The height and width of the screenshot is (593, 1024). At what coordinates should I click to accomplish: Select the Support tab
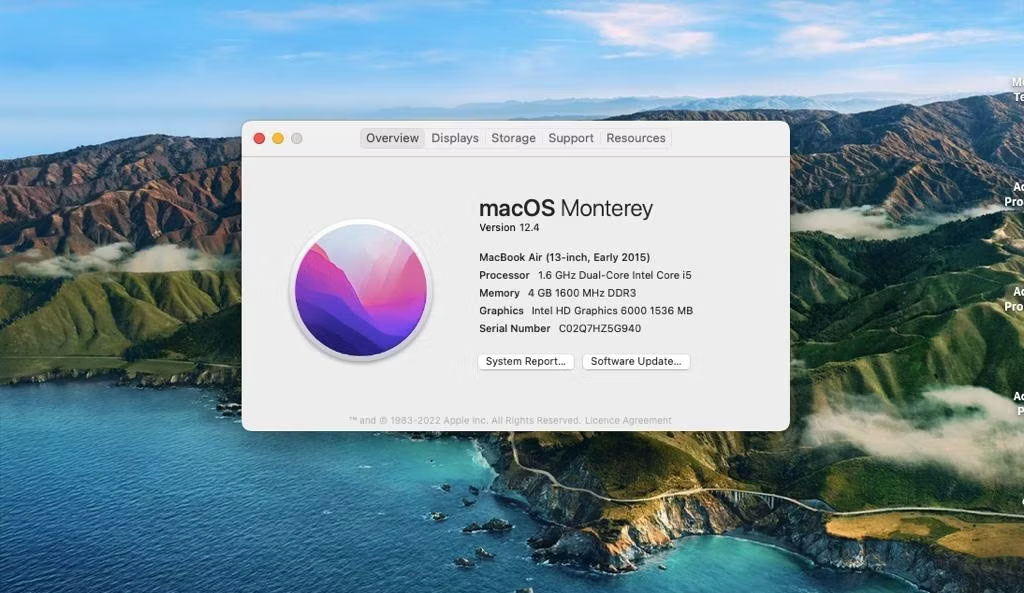pos(570,138)
